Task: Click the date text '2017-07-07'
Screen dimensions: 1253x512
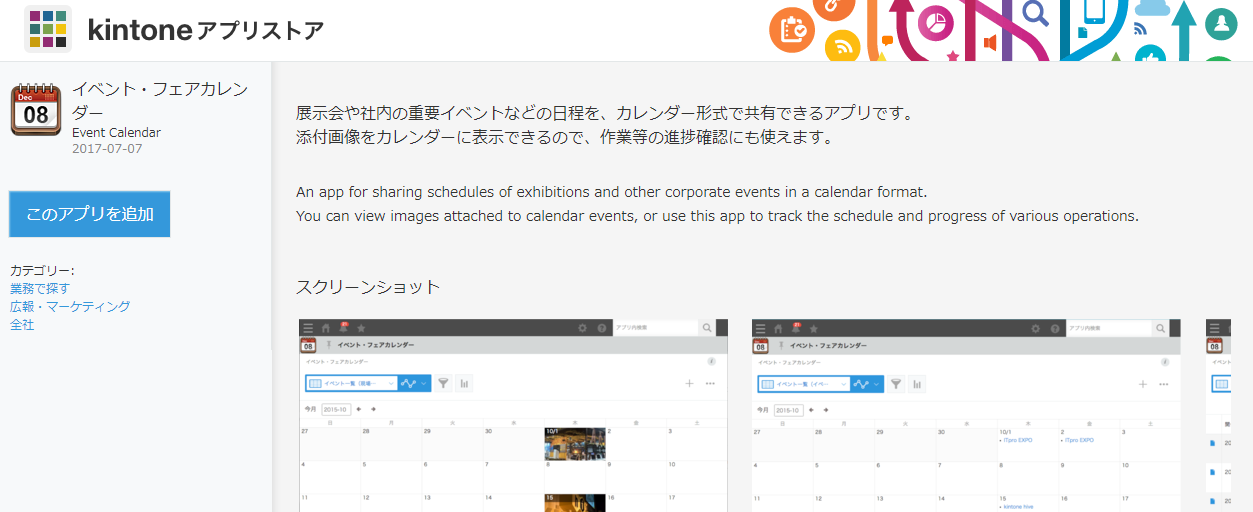Action: 107,148
